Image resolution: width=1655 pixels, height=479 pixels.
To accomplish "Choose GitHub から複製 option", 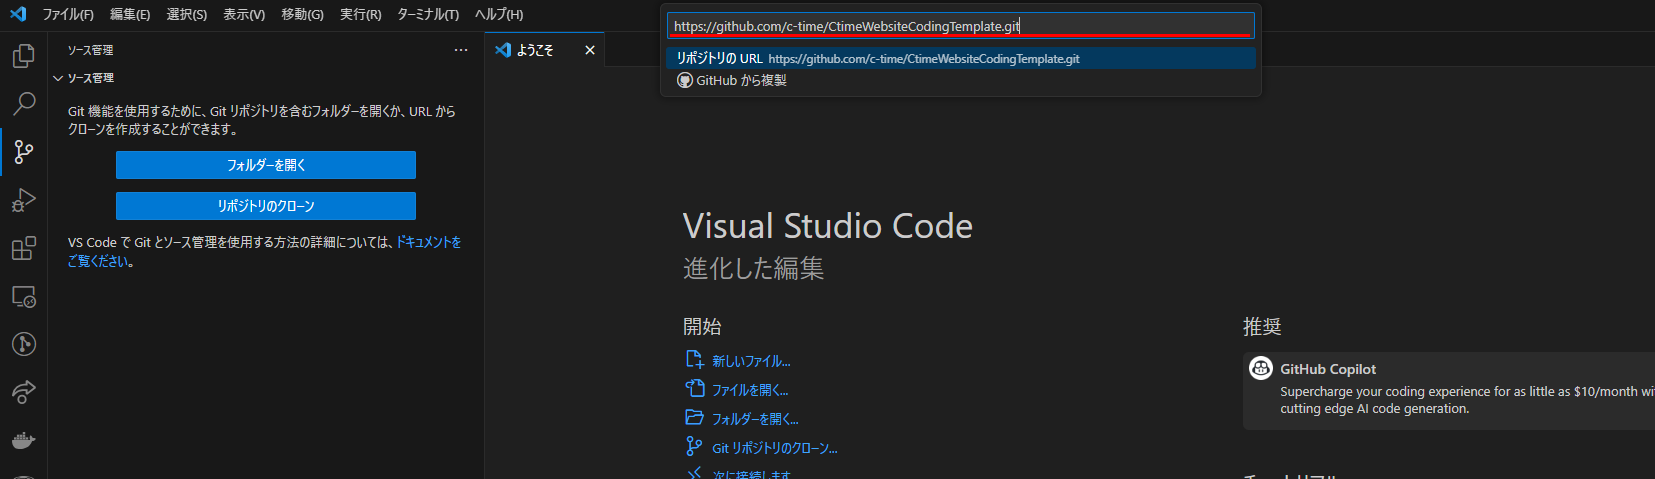I will coord(741,81).
